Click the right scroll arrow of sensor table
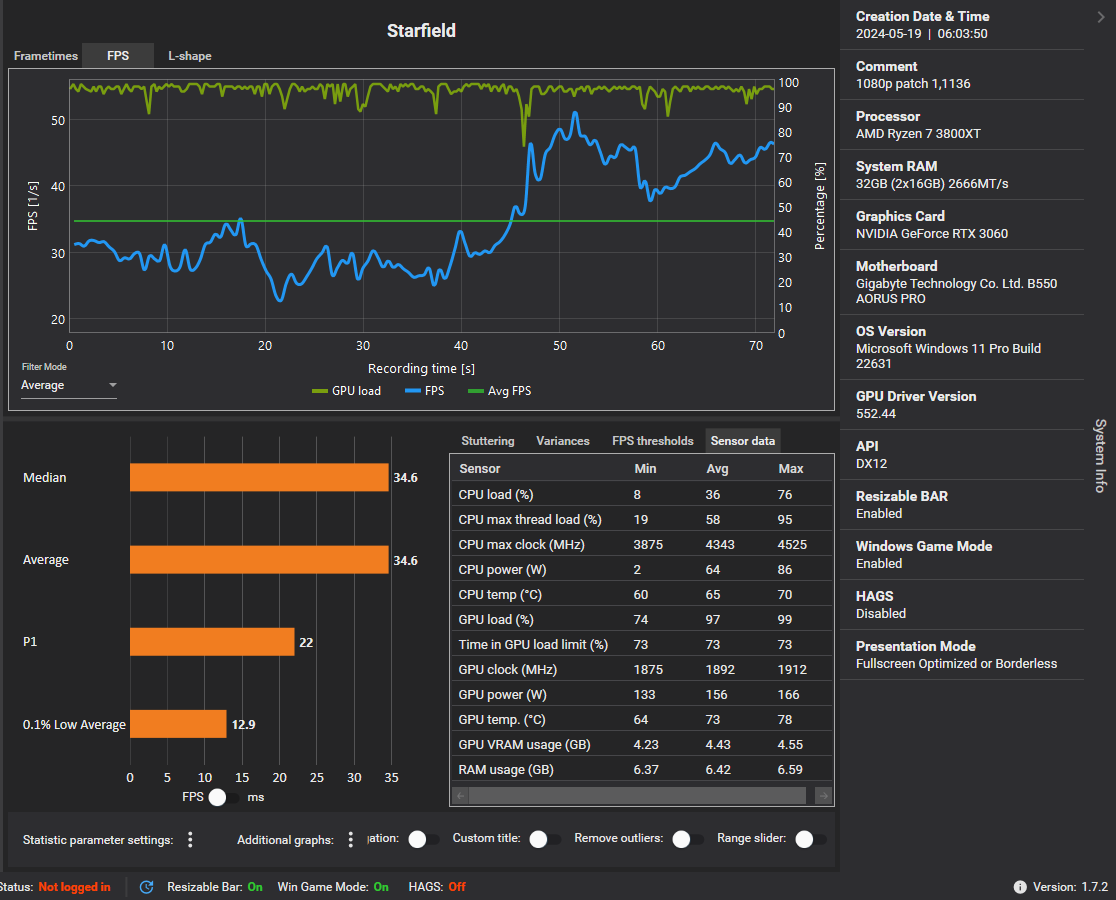 823,795
